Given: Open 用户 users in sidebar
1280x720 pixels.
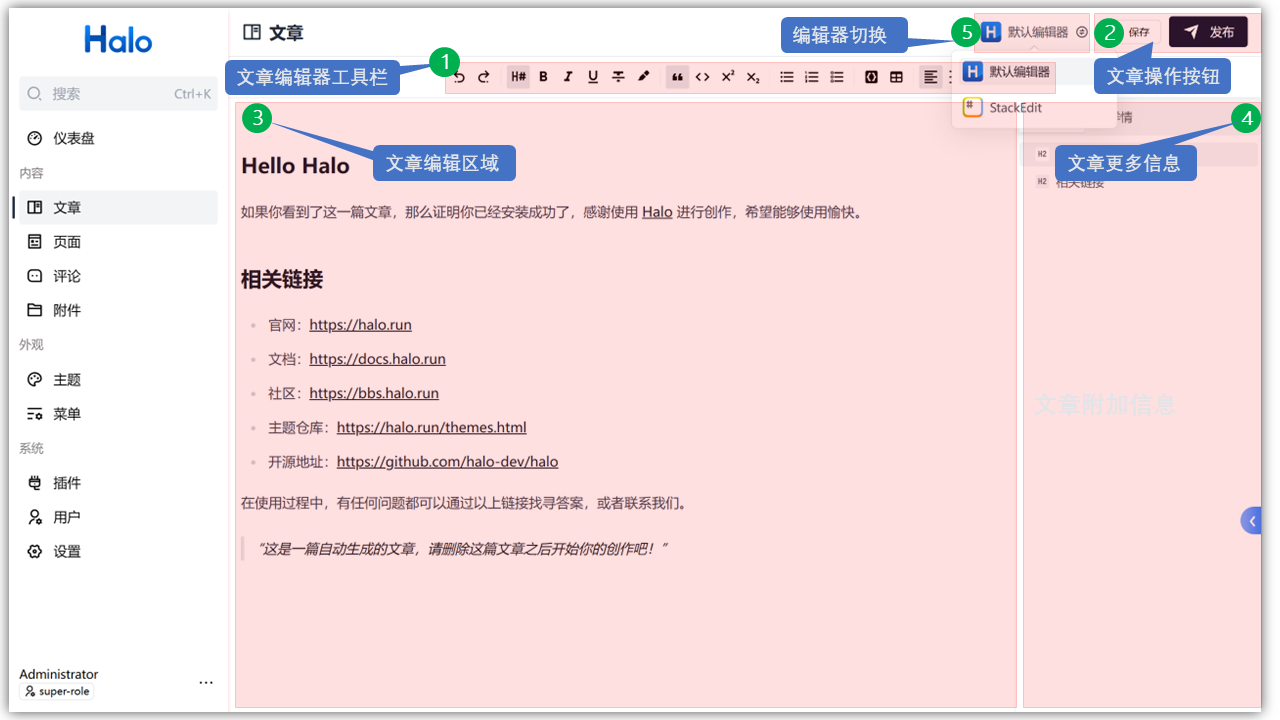Looking at the screenshot, I should [x=118, y=517].
